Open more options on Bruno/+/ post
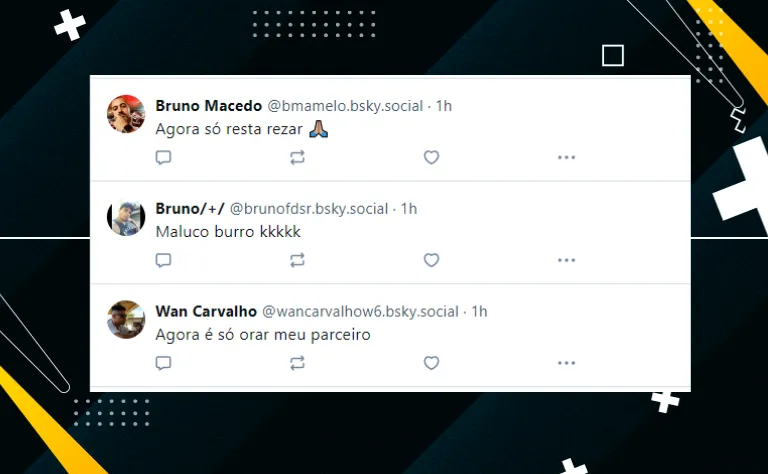This screenshot has width=768, height=474. [566, 260]
